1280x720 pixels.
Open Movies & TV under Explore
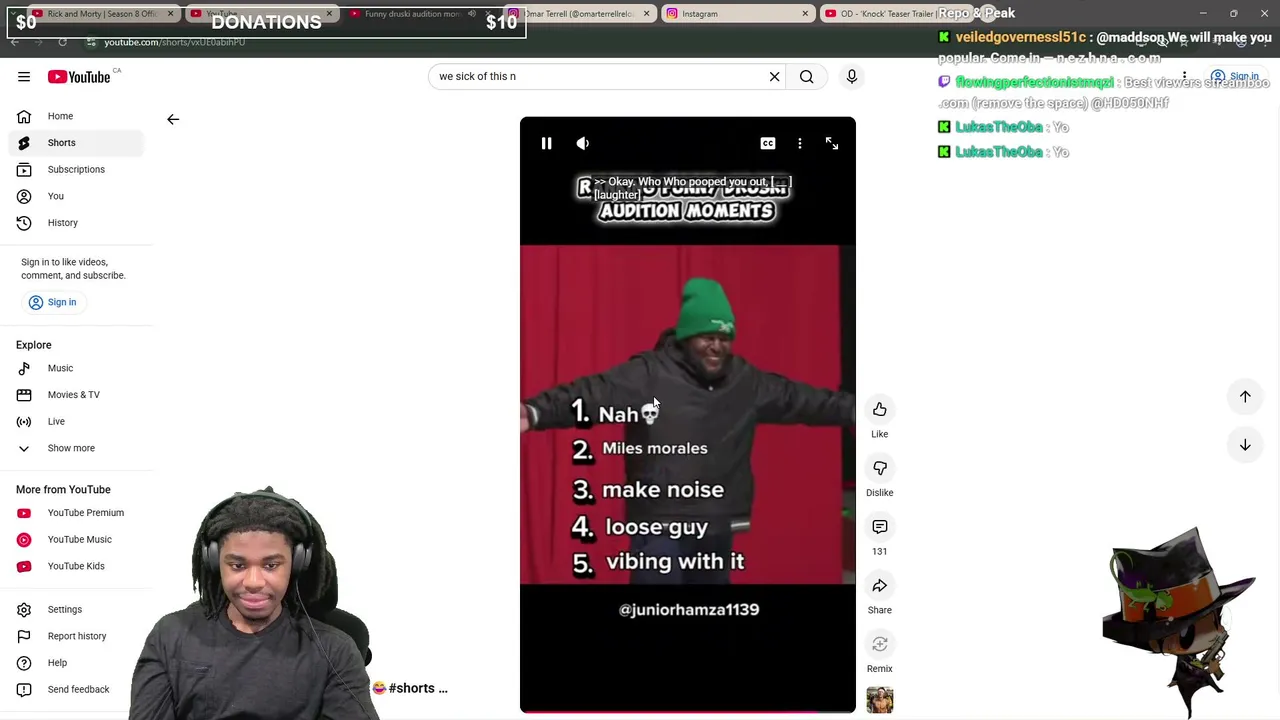click(x=76, y=395)
